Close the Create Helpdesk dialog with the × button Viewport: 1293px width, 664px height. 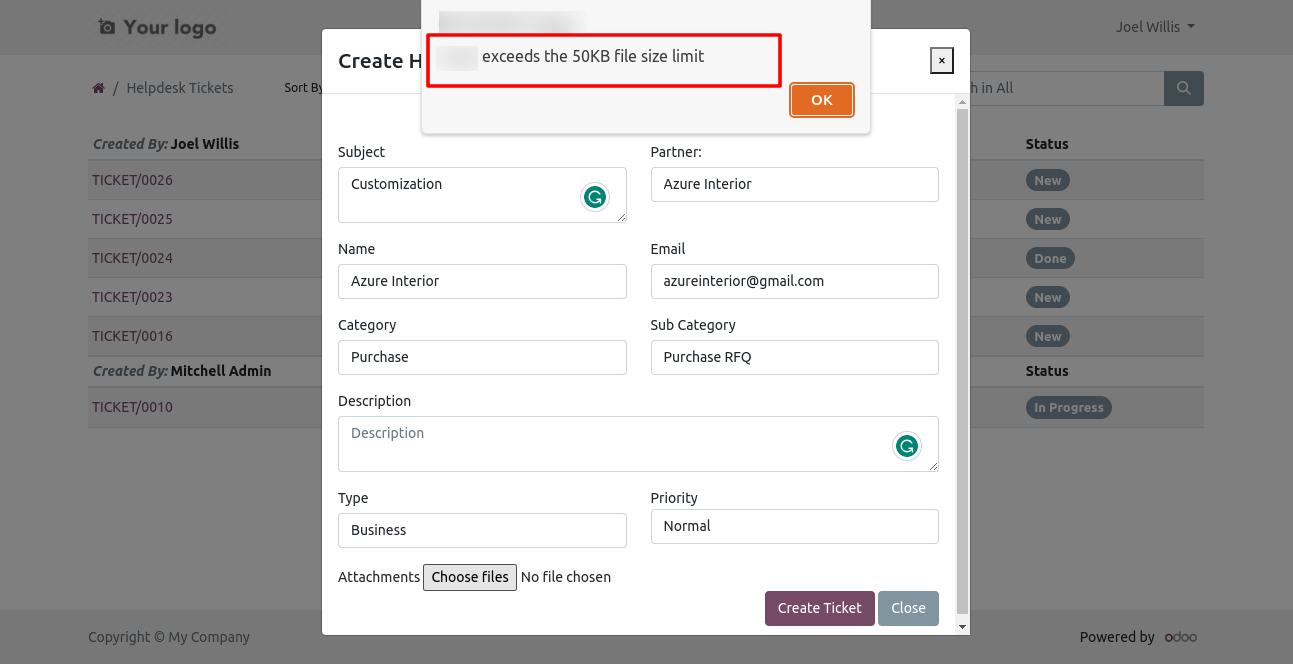coord(941,61)
